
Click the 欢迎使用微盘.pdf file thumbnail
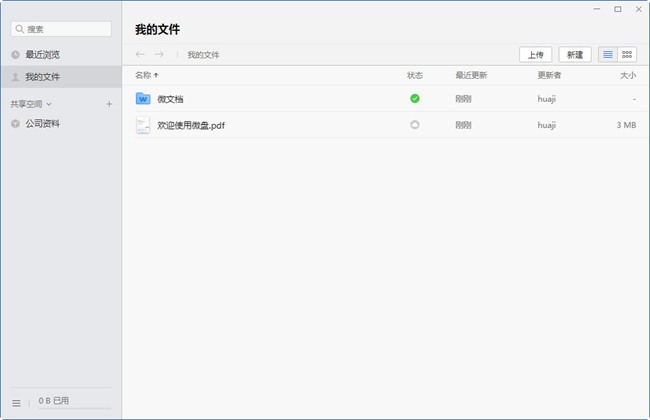(143, 125)
